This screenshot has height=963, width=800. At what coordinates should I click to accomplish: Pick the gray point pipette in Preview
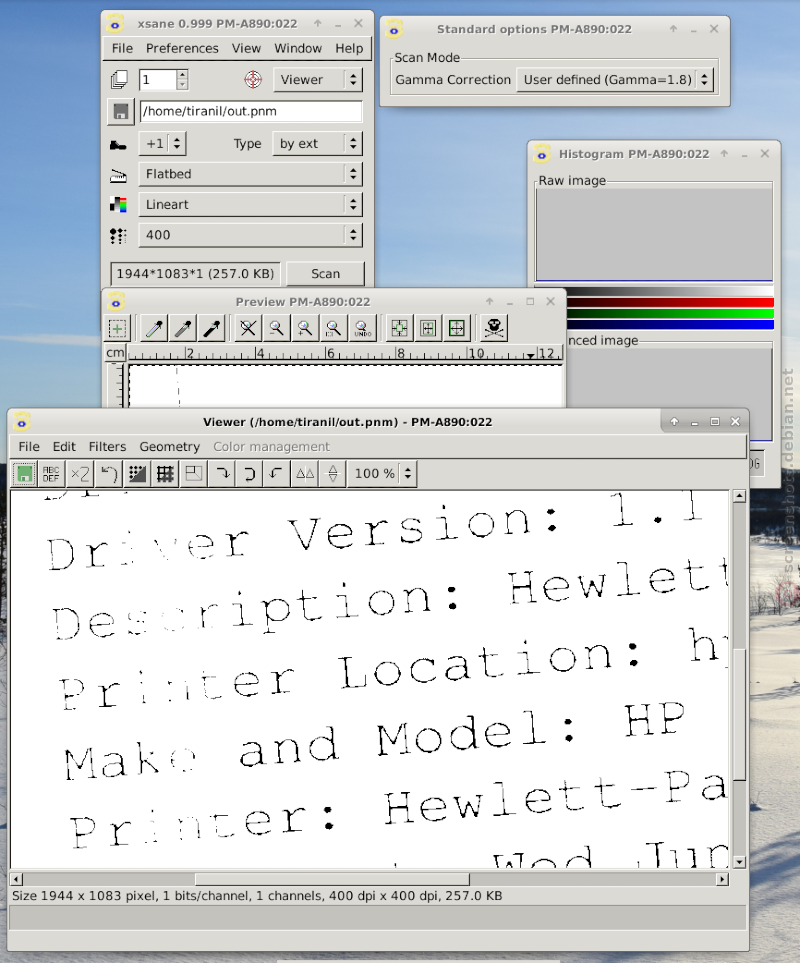pyautogui.click(x=183, y=329)
